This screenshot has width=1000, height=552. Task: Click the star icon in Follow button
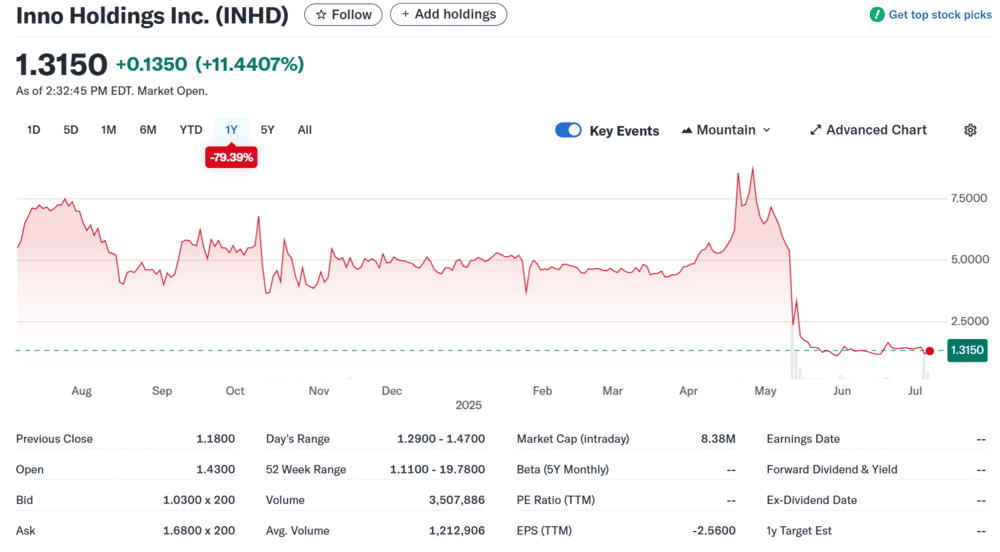pos(321,15)
